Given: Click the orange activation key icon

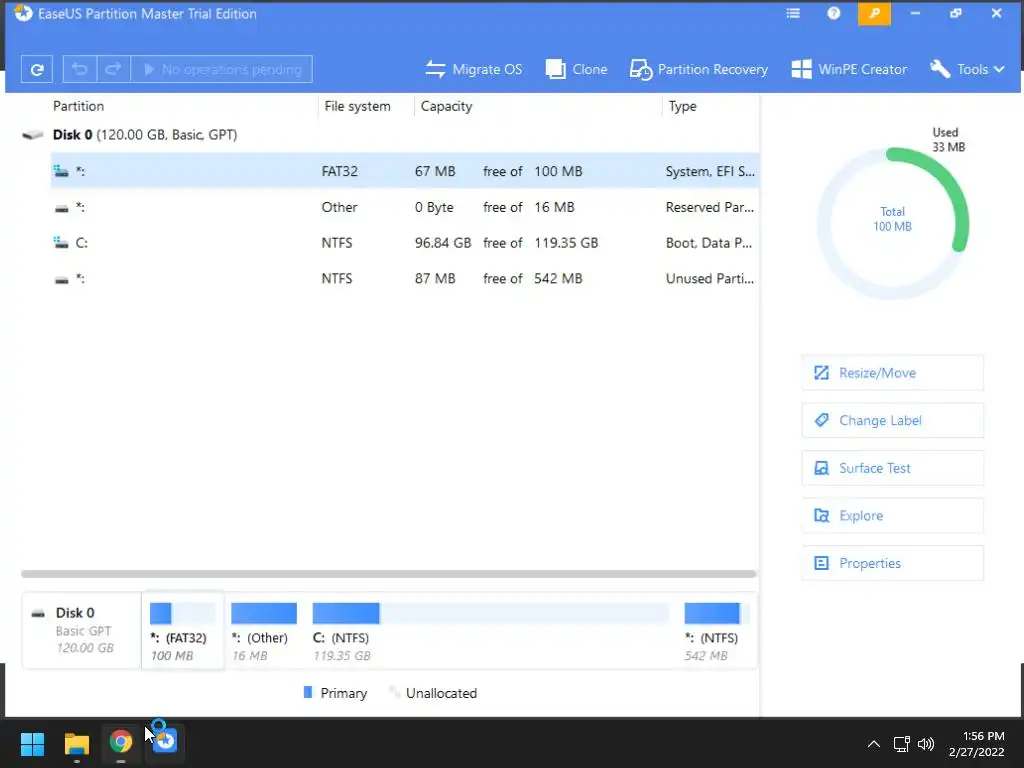Looking at the screenshot, I should pyautogui.click(x=874, y=13).
